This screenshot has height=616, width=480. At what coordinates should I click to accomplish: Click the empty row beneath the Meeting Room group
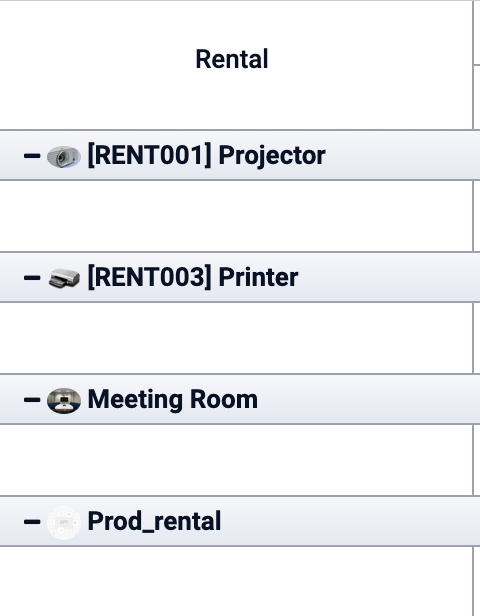[236, 460]
